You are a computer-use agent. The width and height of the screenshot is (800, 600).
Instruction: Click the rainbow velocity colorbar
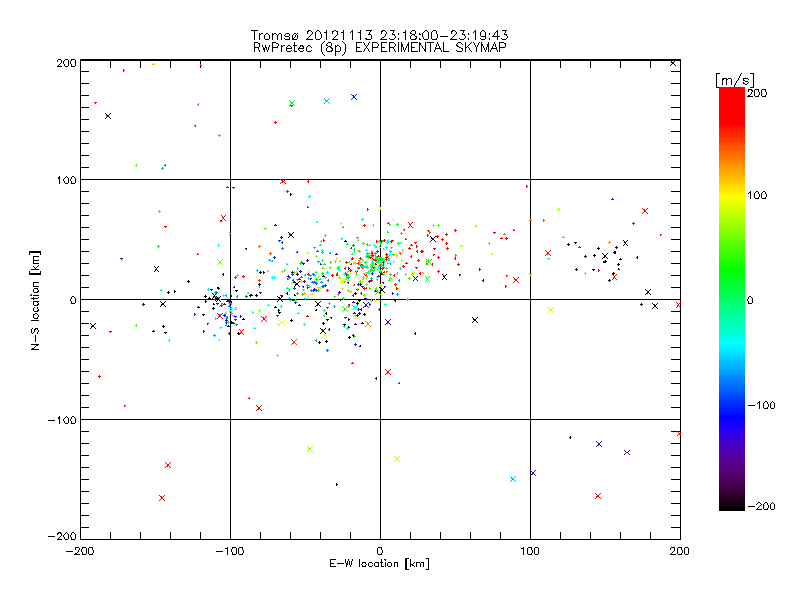(x=732, y=298)
